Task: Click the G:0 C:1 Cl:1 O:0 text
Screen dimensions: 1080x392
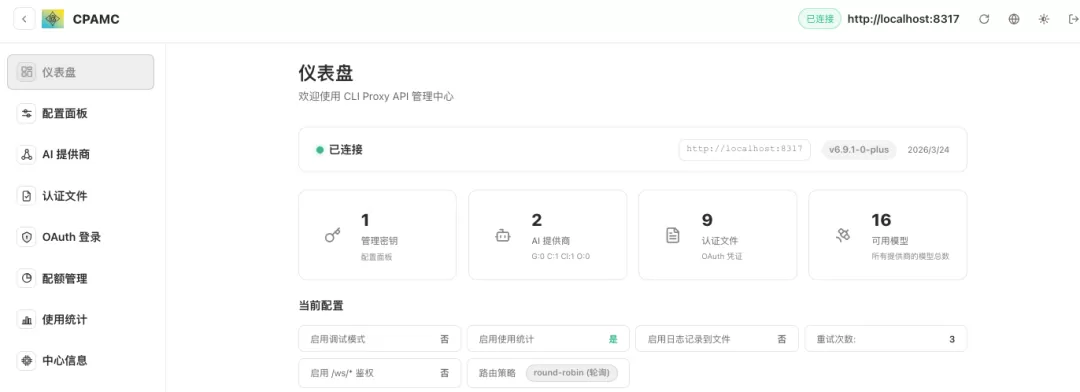Action: [561, 256]
